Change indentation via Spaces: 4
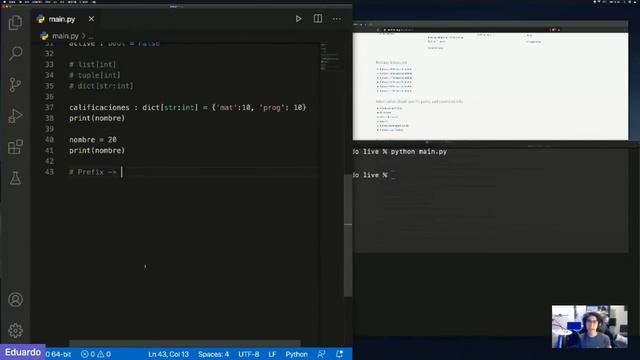 213,354
